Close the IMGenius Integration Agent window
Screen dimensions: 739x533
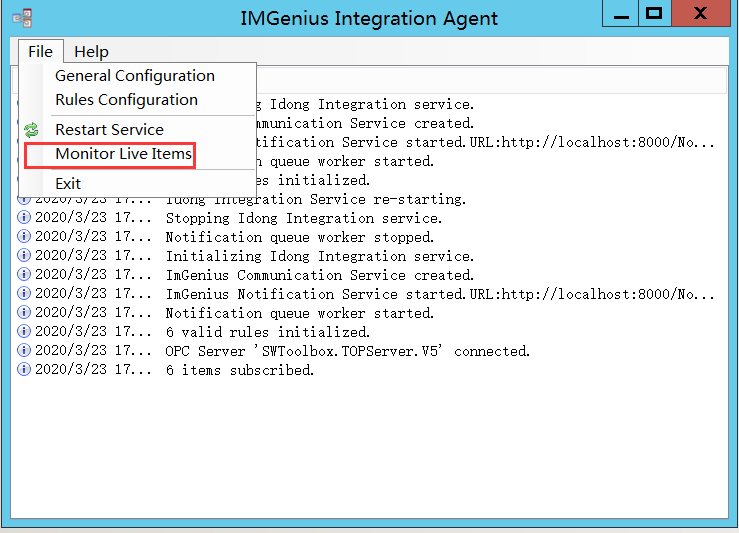(702, 14)
